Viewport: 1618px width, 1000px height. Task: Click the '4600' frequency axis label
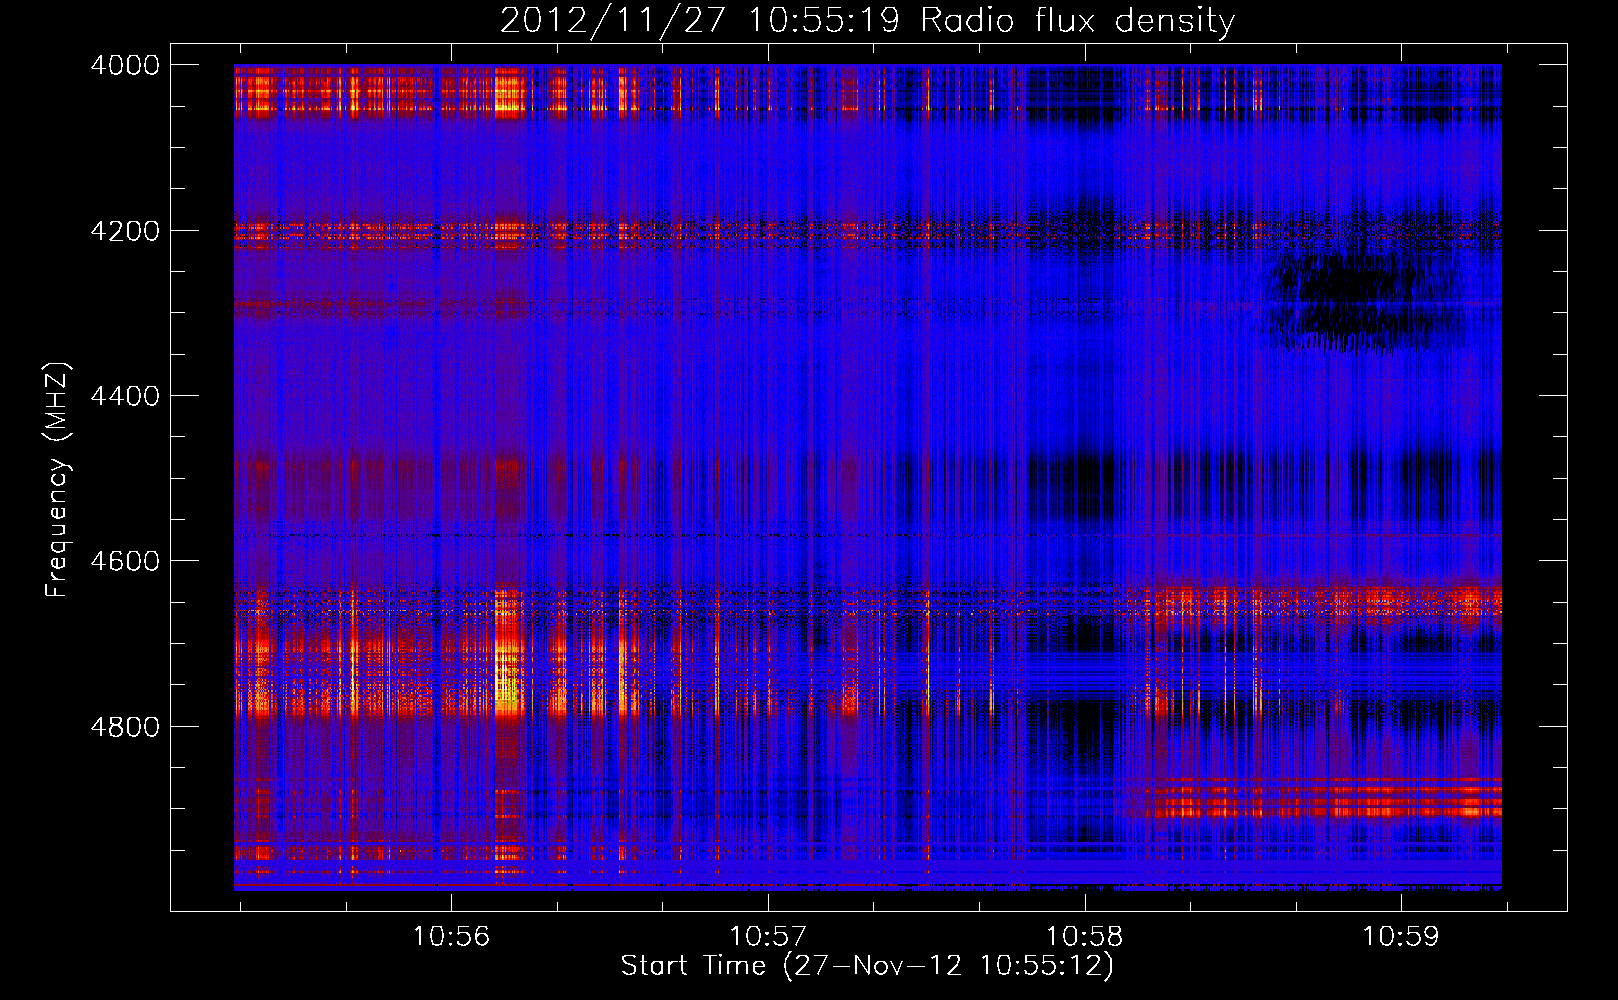click(x=125, y=561)
